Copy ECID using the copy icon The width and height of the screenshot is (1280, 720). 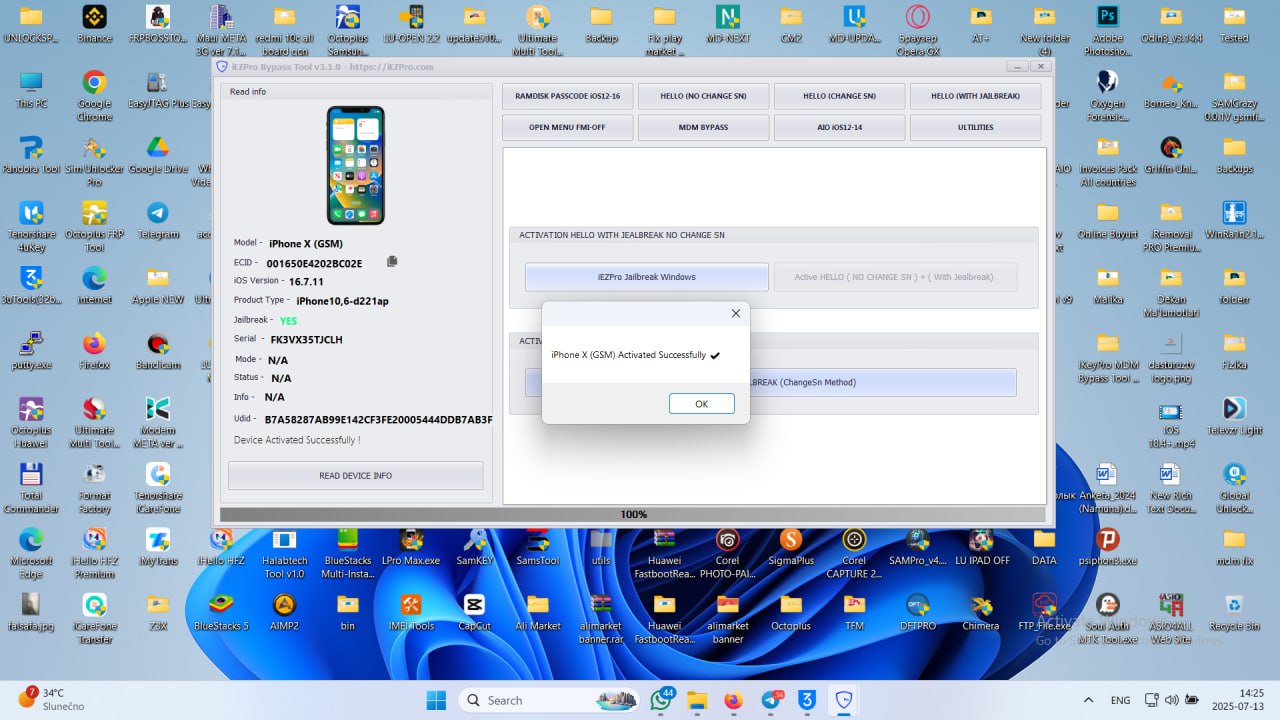[392, 261]
